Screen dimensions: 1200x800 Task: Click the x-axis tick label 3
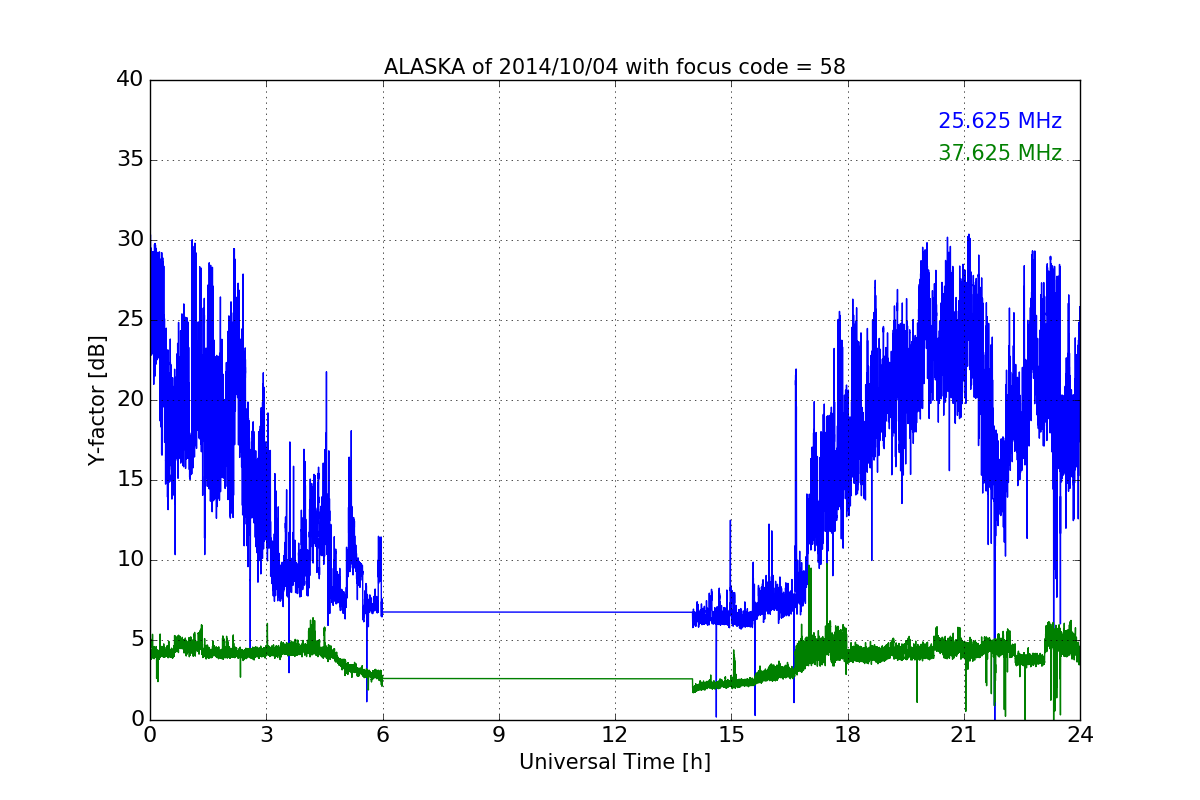tap(266, 735)
